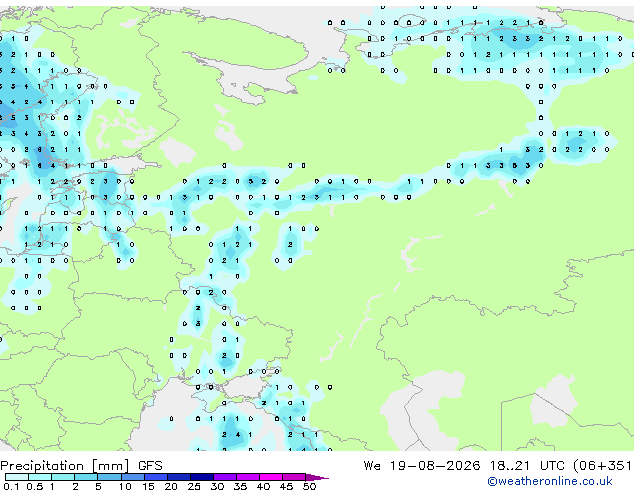Click the 40–45 mm magenta legend swatch
This screenshot has width=634, height=490.
pyautogui.click(x=271, y=477)
